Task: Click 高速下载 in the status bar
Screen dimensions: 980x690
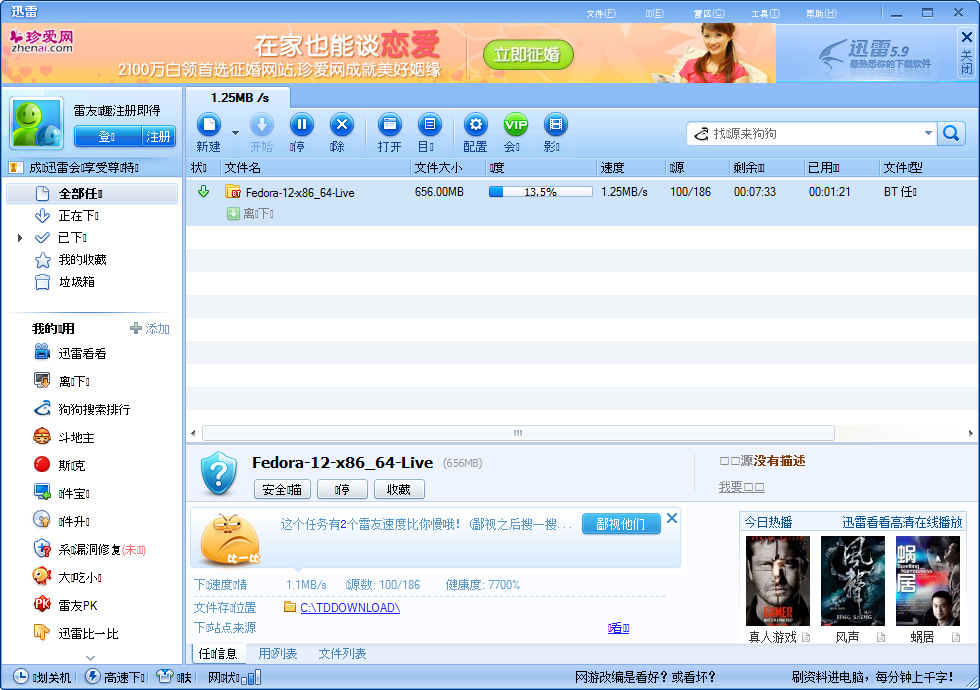Action: pyautogui.click(x=116, y=677)
